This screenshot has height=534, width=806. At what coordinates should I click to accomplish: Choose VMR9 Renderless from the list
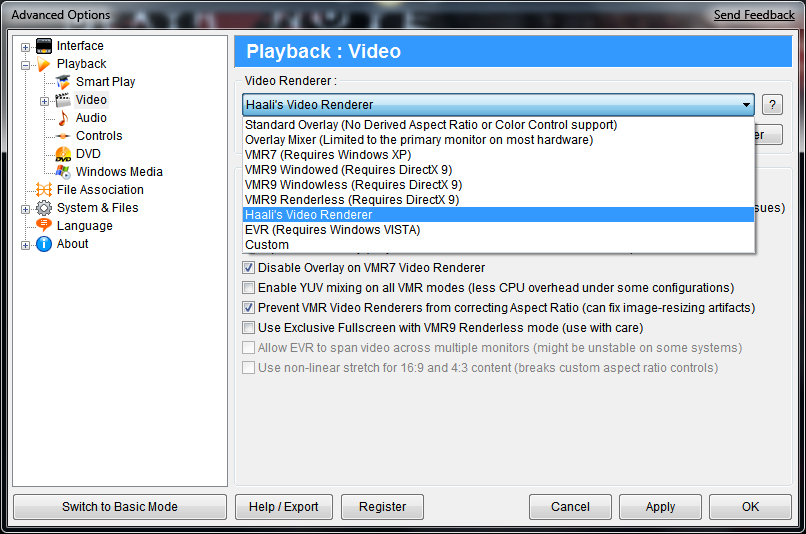351,200
